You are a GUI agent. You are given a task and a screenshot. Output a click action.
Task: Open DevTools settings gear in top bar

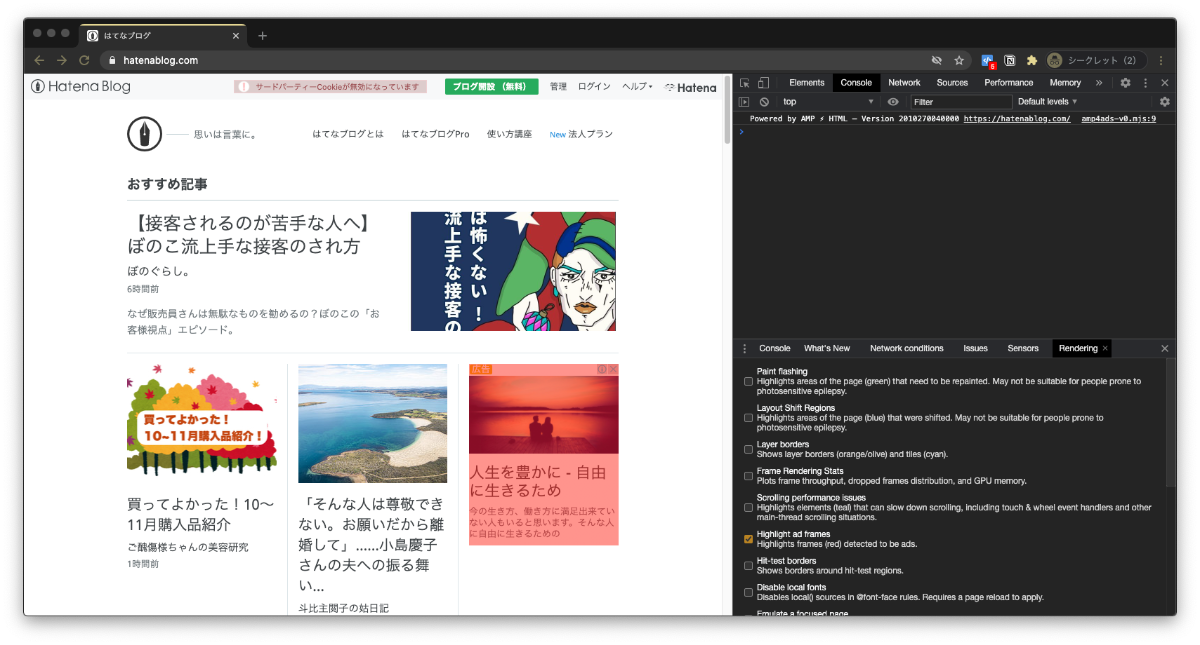click(x=1125, y=83)
